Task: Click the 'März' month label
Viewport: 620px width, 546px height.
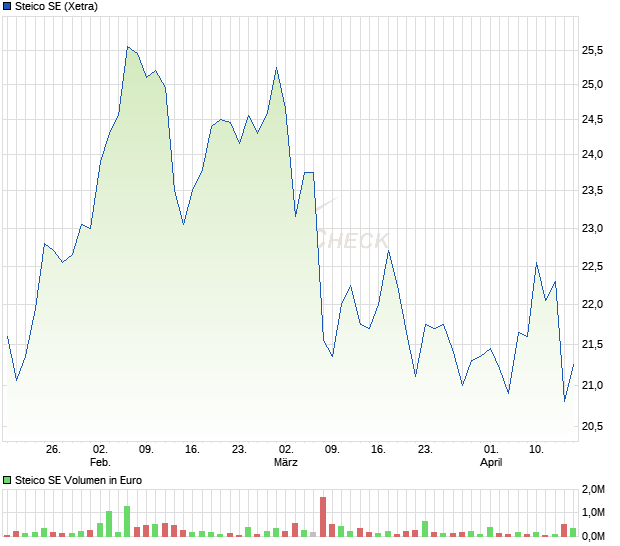Action: tap(285, 462)
